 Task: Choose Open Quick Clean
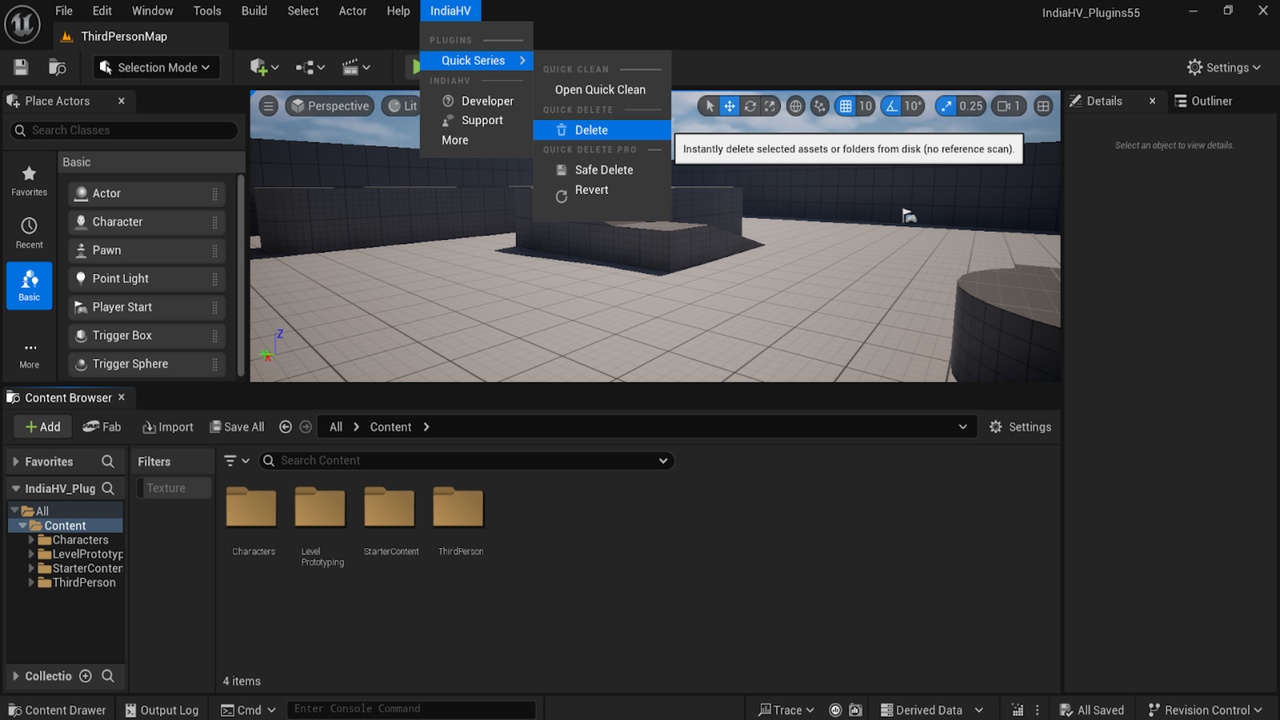click(601, 90)
